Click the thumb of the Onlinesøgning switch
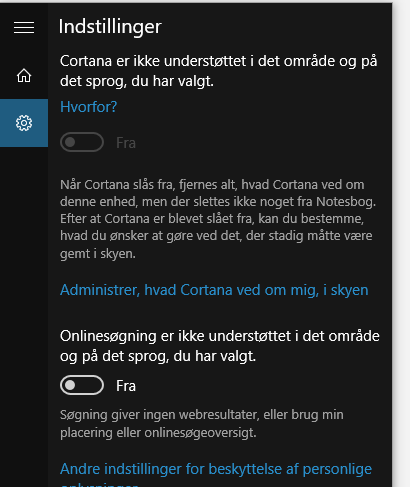The width and height of the screenshot is (410, 487). click(70, 385)
